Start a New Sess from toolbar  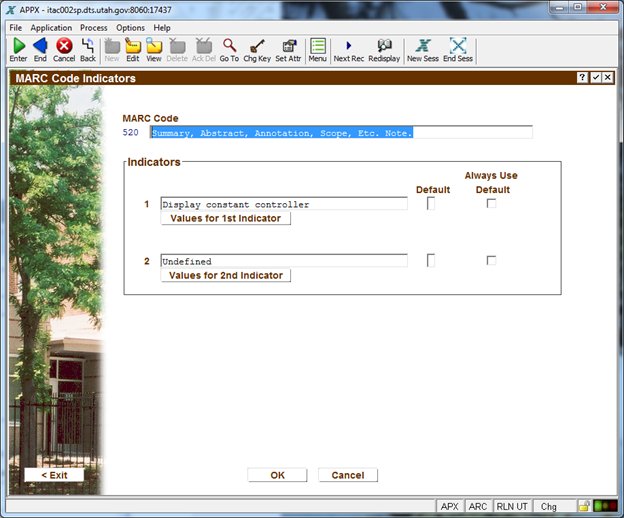pos(422,46)
